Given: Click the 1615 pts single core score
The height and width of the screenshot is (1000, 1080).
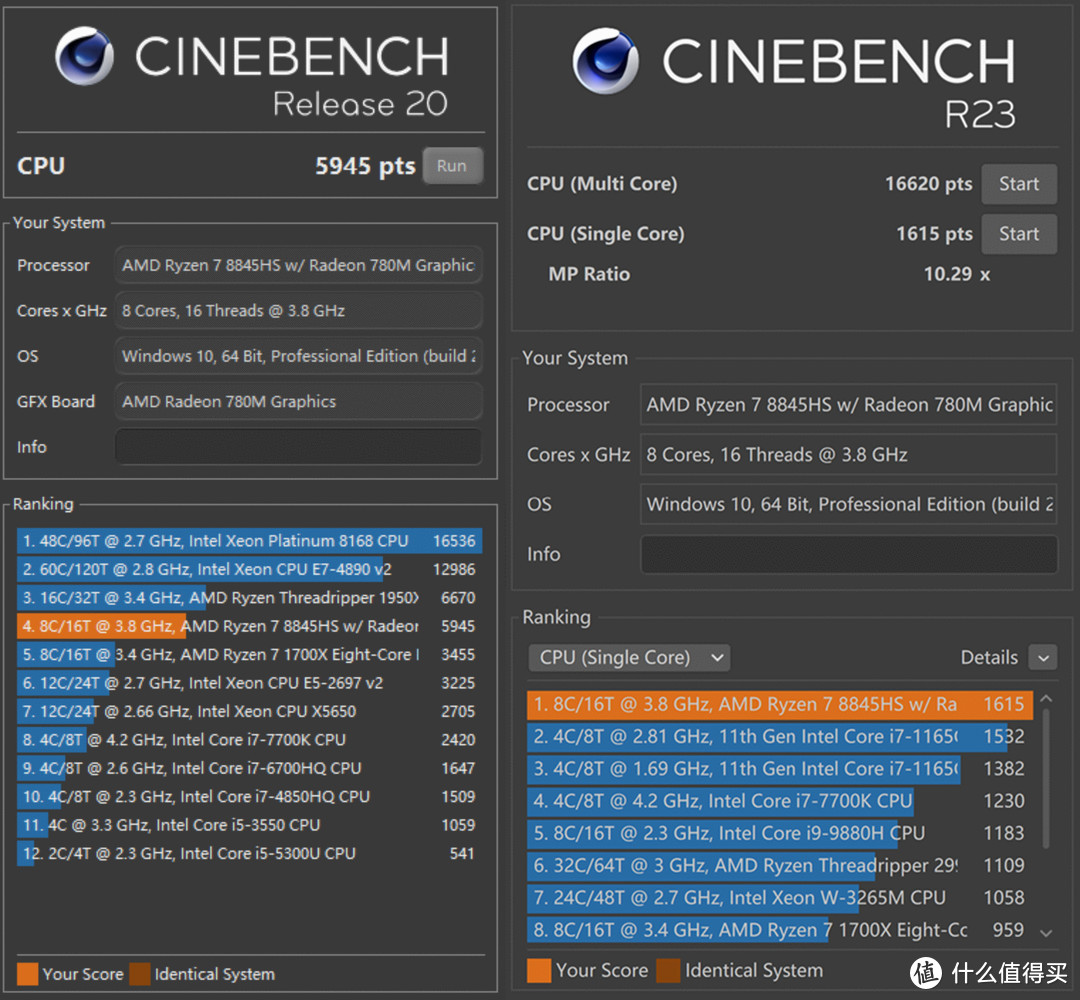Looking at the screenshot, I should click(934, 234).
